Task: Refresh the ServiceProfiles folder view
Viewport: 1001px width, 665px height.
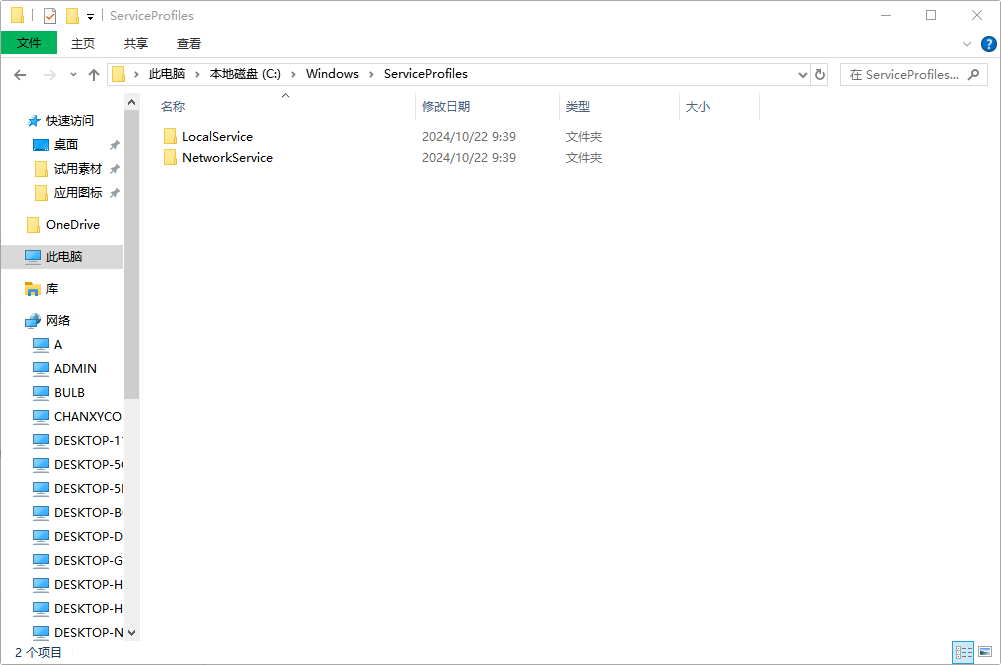Action: pyautogui.click(x=820, y=75)
